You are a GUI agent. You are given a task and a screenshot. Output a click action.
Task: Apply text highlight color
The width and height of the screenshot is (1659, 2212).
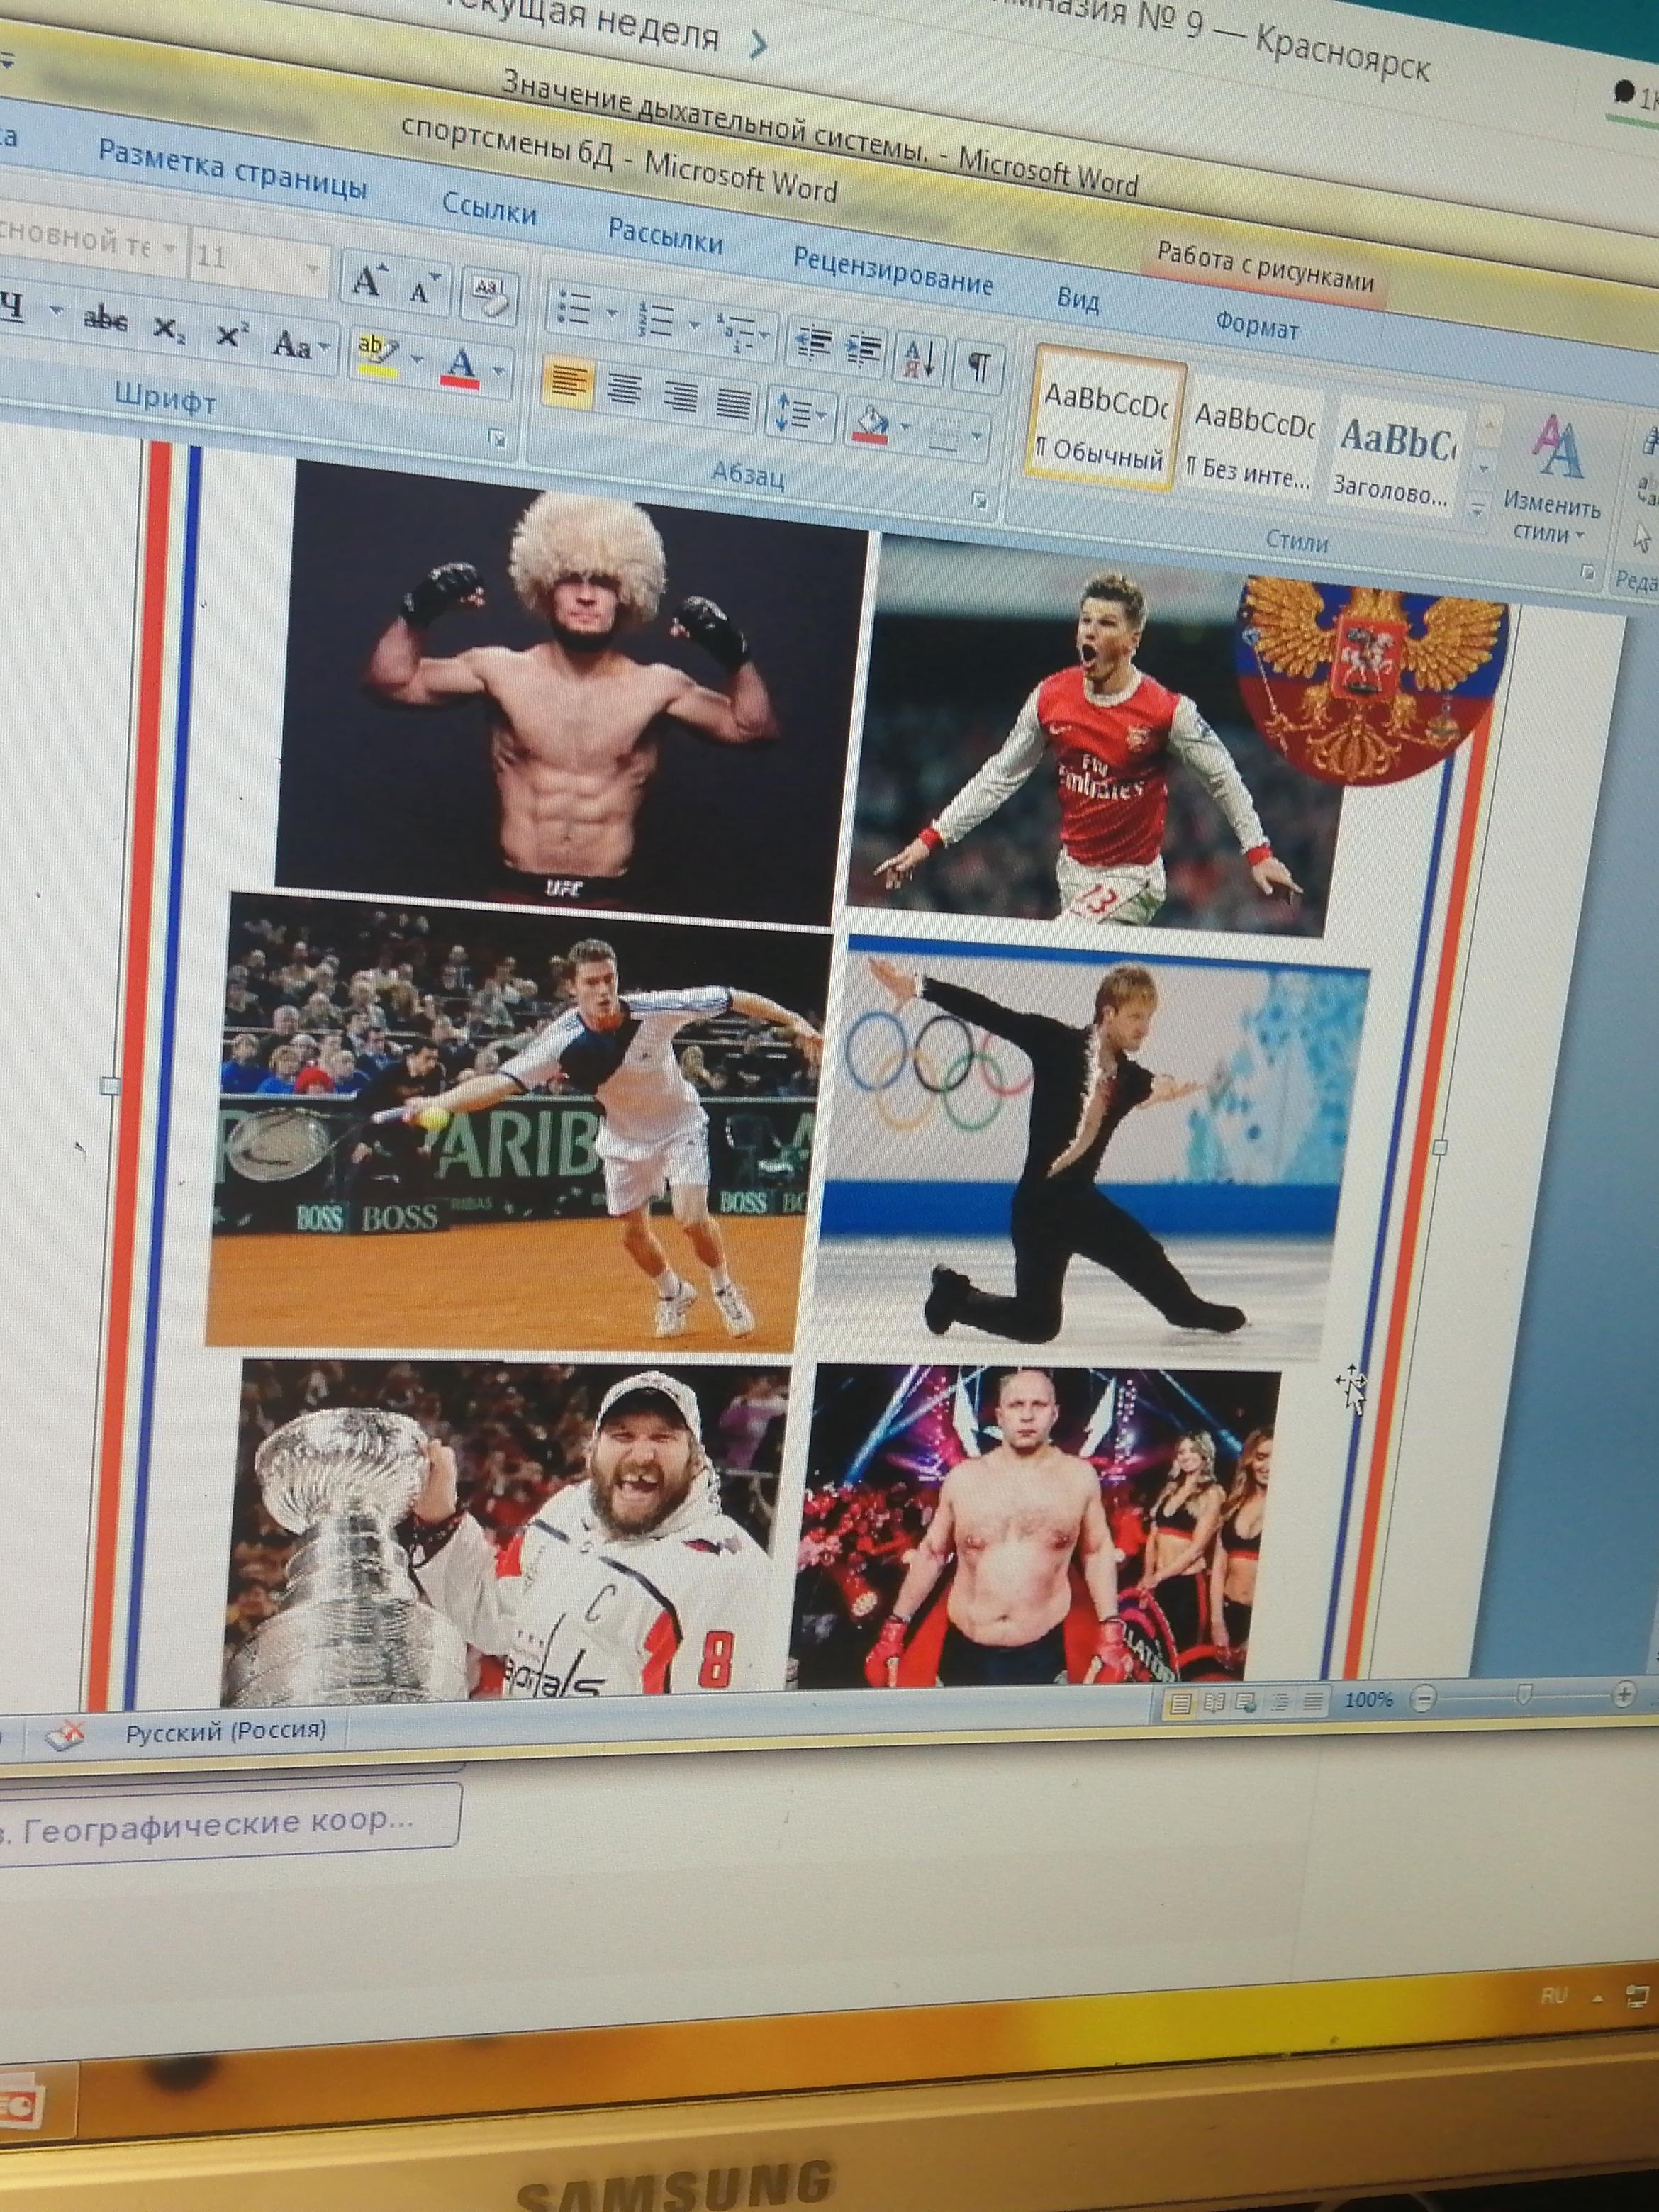pos(377,354)
